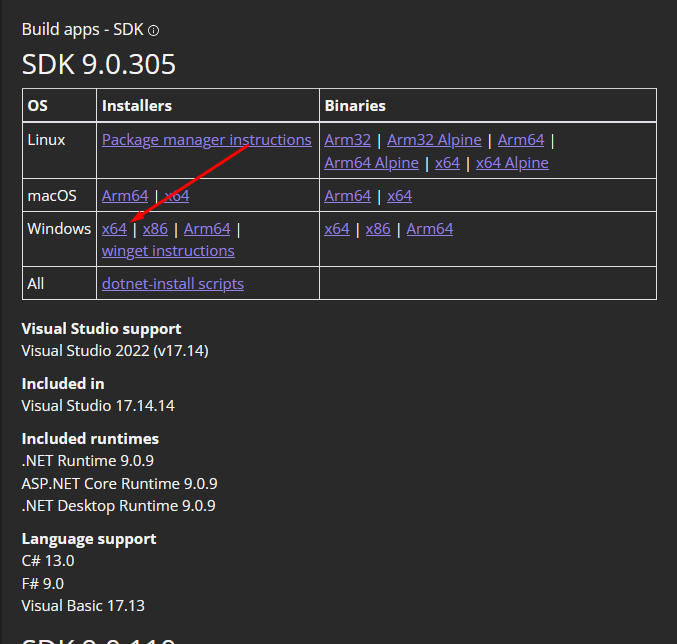Download the macOS x64 binaries
Image resolution: width=677 pixels, height=644 pixels.
click(399, 196)
